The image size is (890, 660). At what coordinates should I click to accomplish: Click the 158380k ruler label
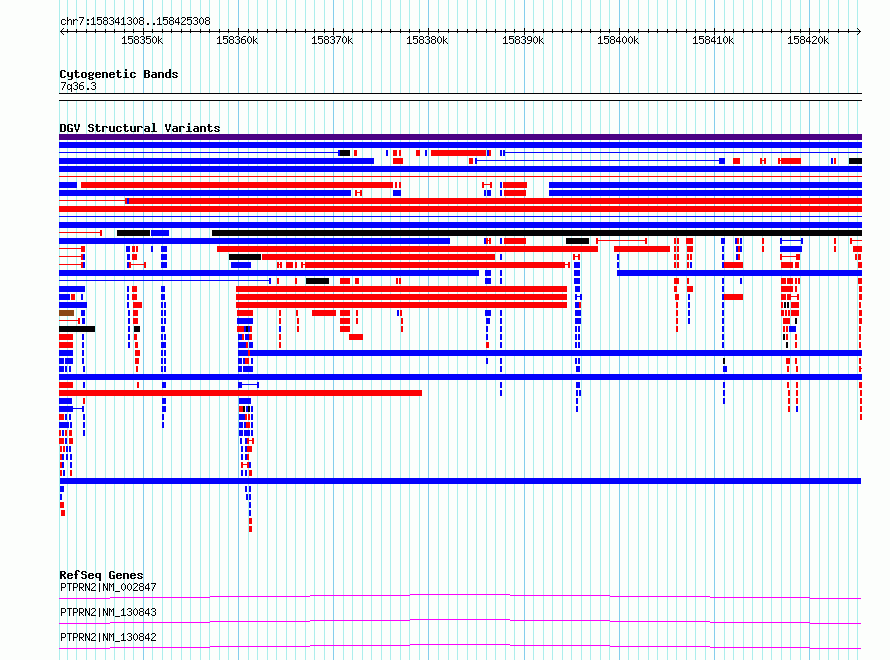point(427,40)
